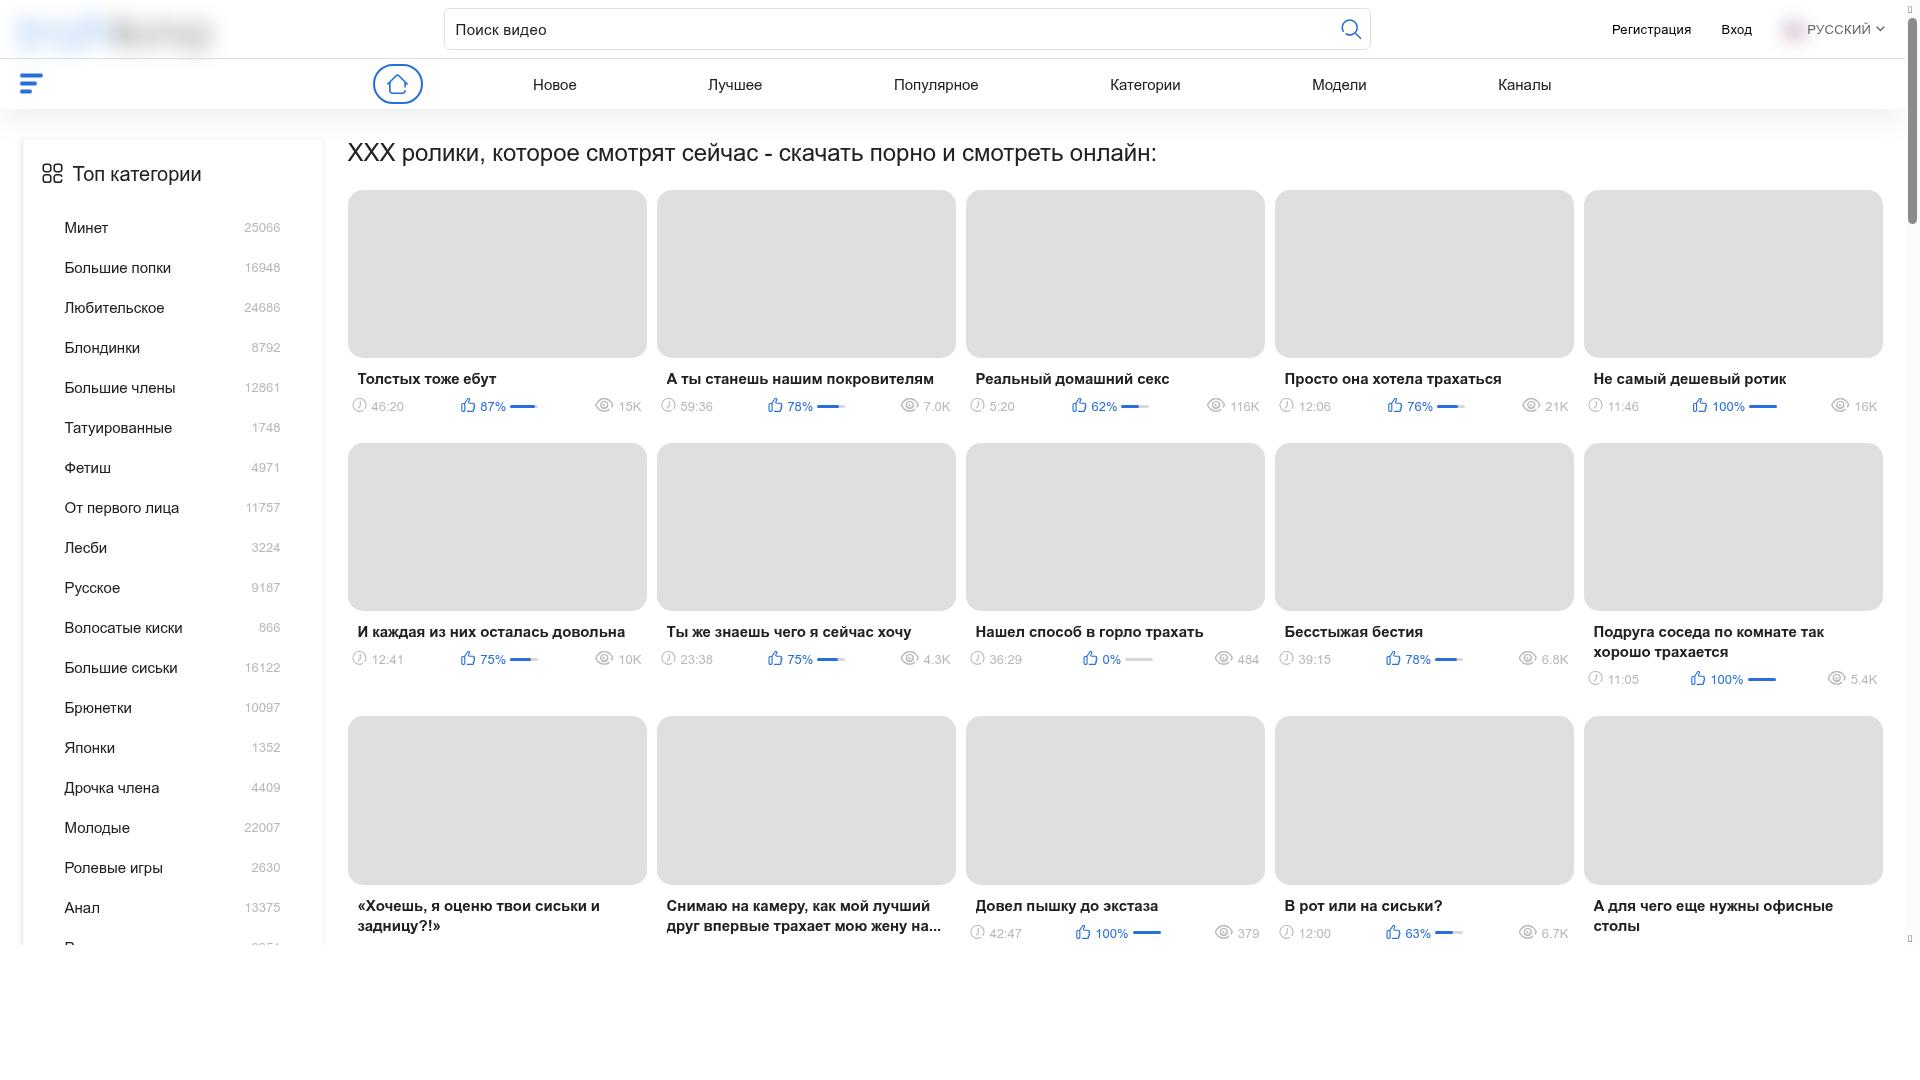Viewport: 1920px width, 1080px height.
Task: Click rating bar next to 100% at 11:46
Action: (x=1762, y=406)
